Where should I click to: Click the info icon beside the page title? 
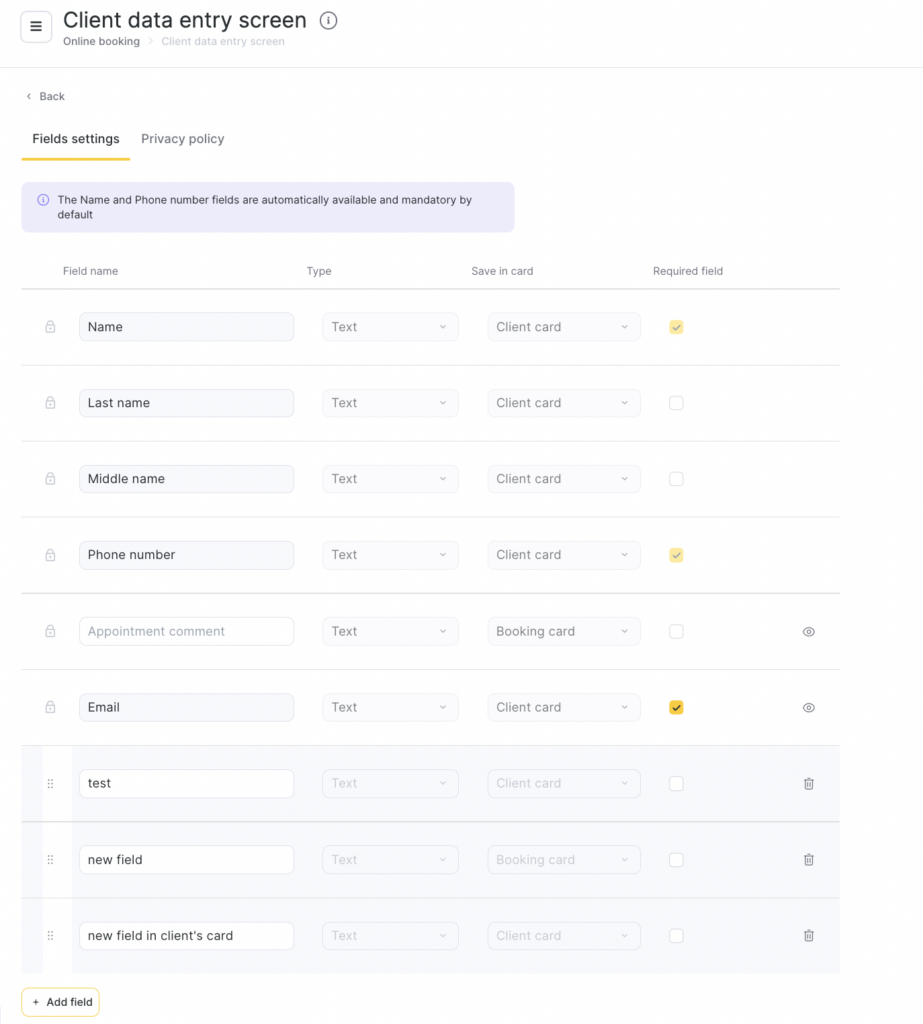[328, 21]
